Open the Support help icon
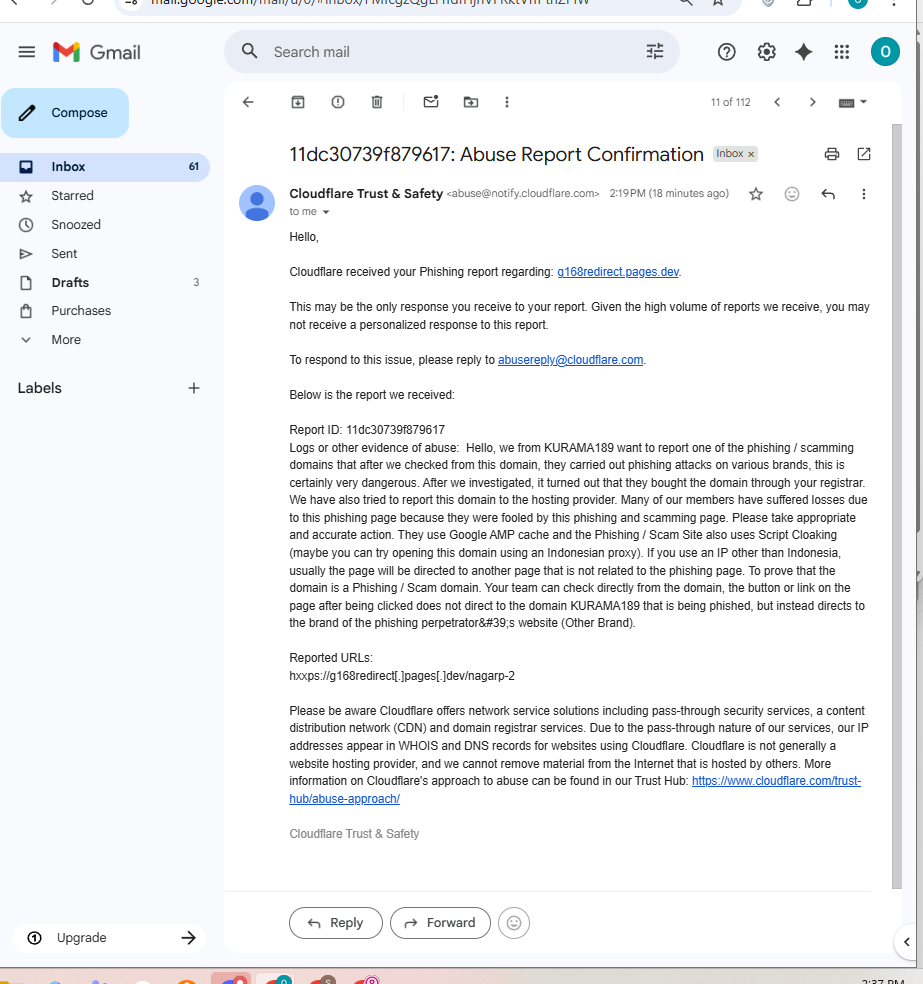This screenshot has width=923, height=984. [x=727, y=52]
